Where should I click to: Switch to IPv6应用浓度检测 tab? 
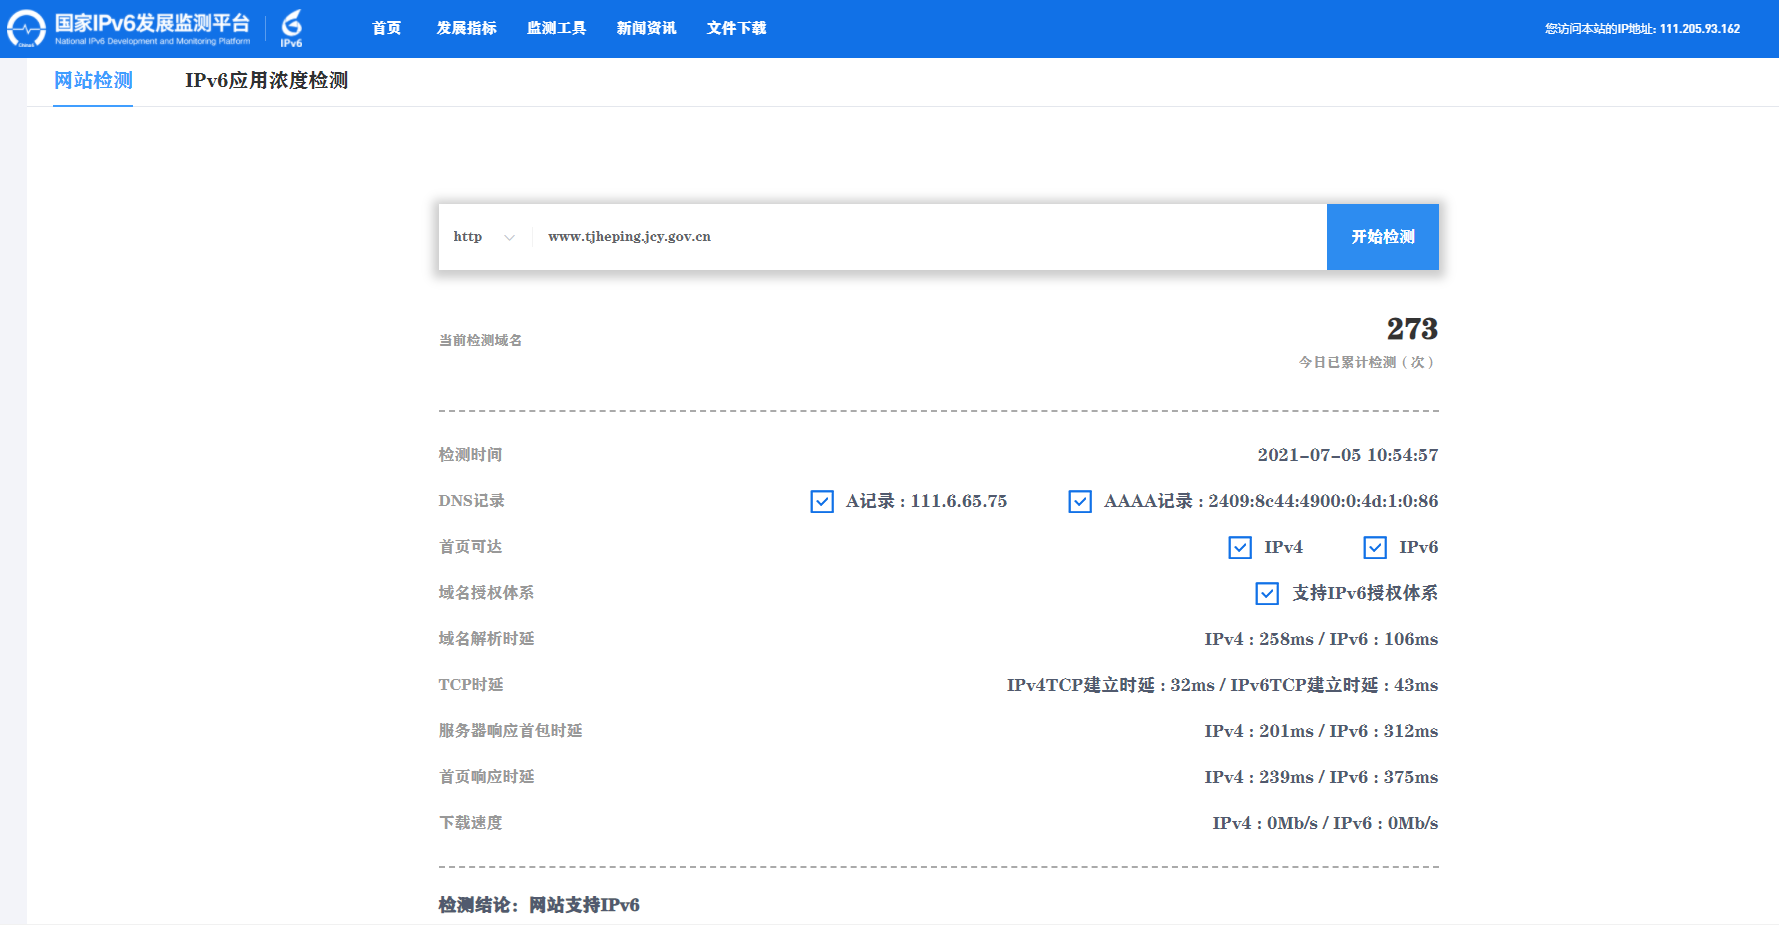tap(266, 81)
